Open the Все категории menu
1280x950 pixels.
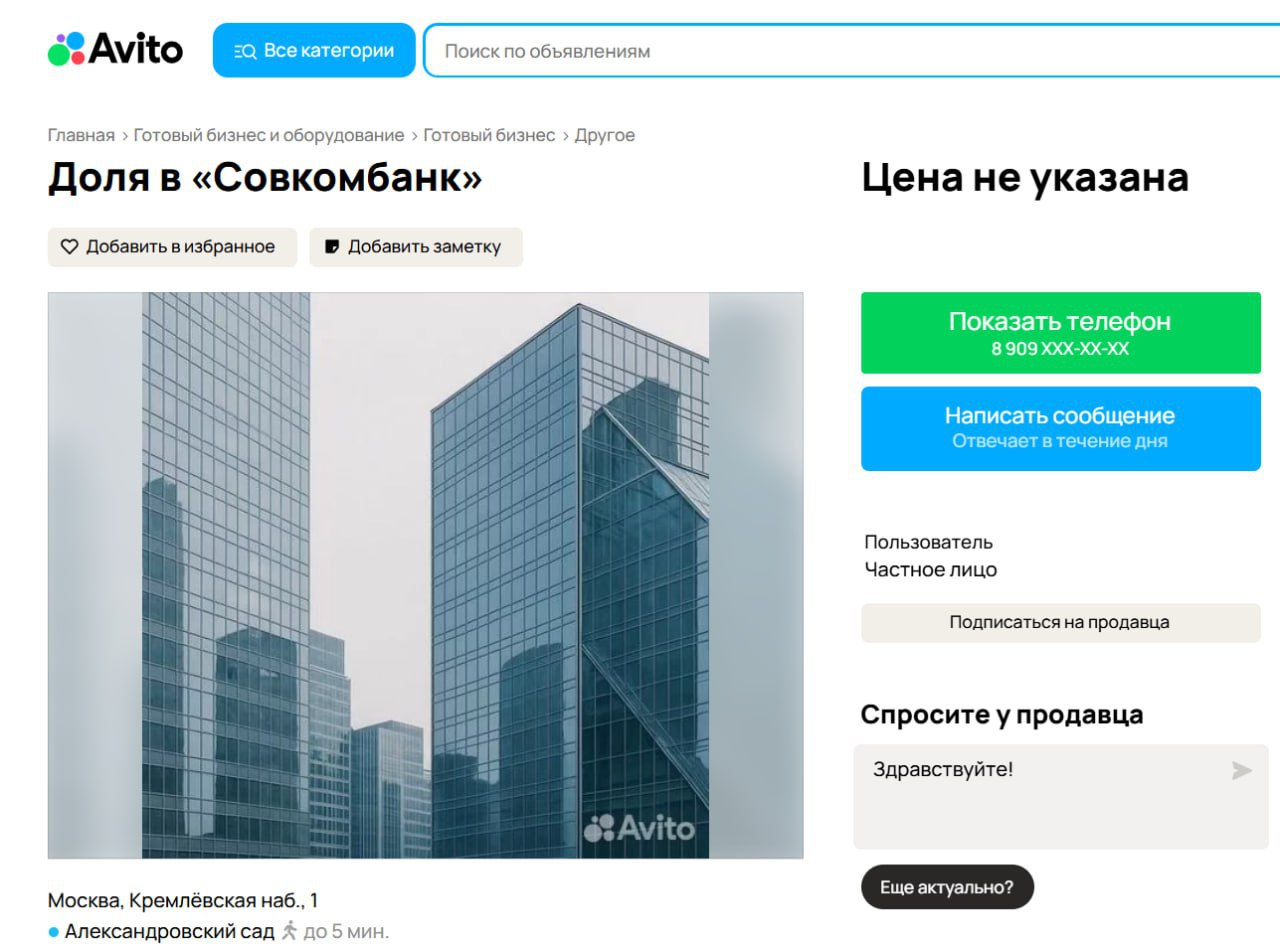[314, 50]
